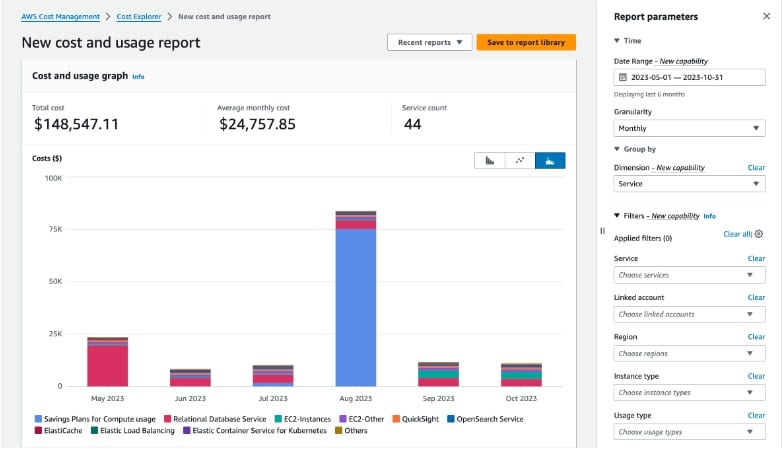Click Elastic Load Balancing legend swatch
783x449 pixels.
pos(94,431)
